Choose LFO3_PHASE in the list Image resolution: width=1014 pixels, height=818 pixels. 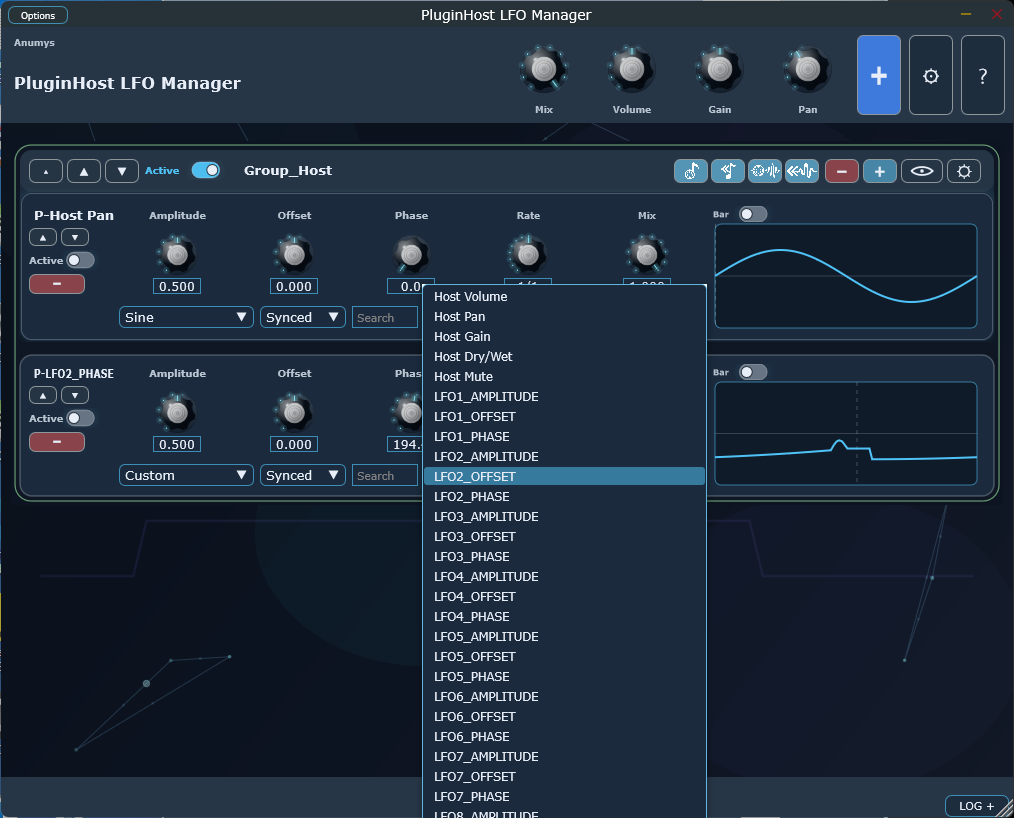click(564, 557)
